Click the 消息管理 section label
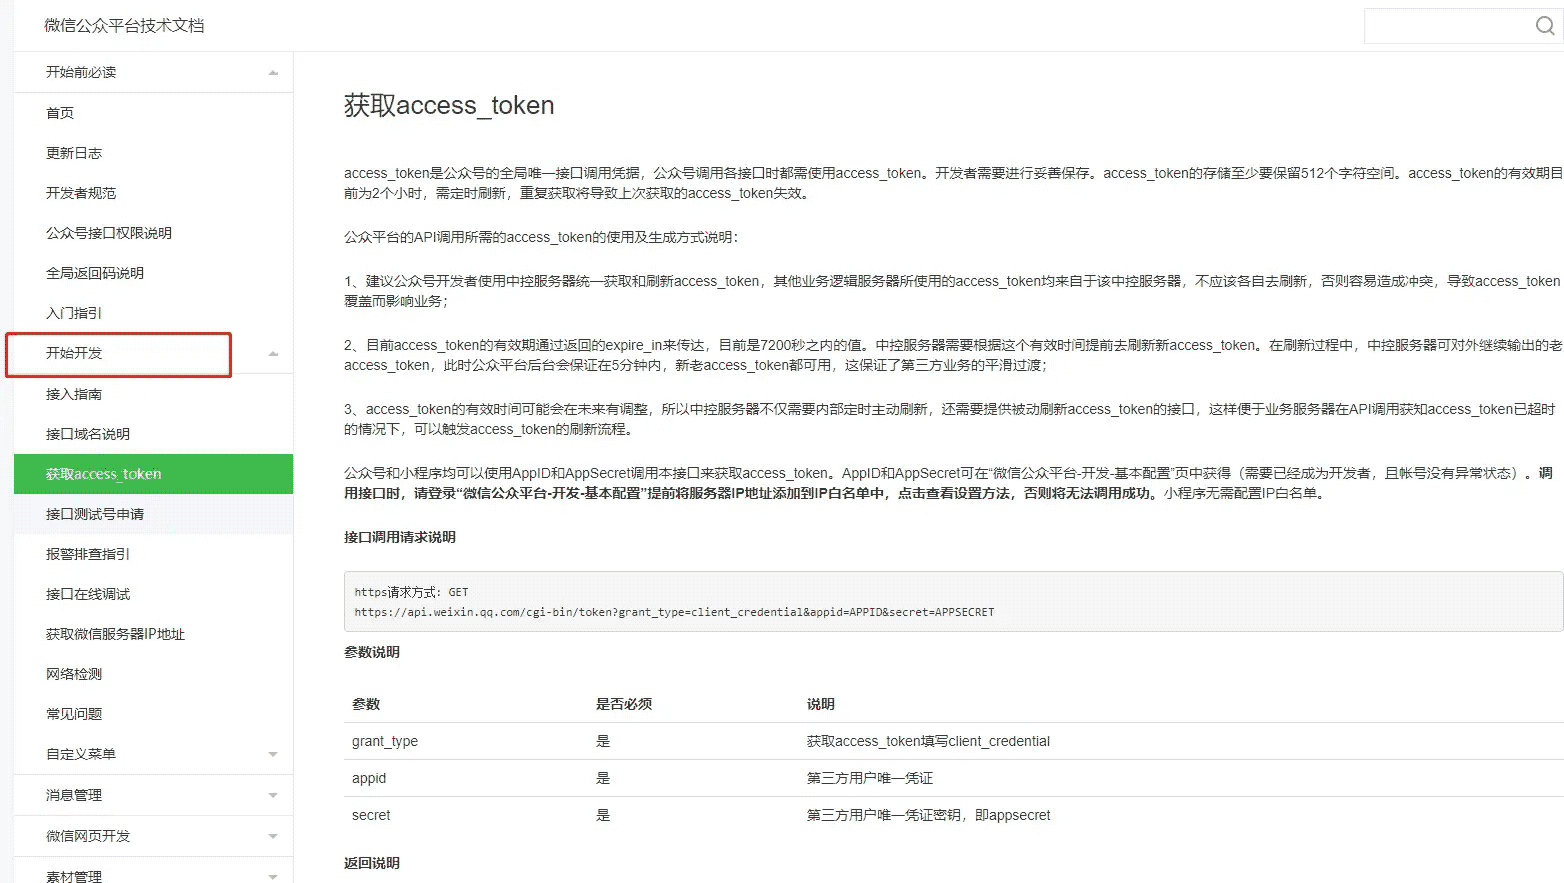This screenshot has width=1564, height=883. (74, 795)
